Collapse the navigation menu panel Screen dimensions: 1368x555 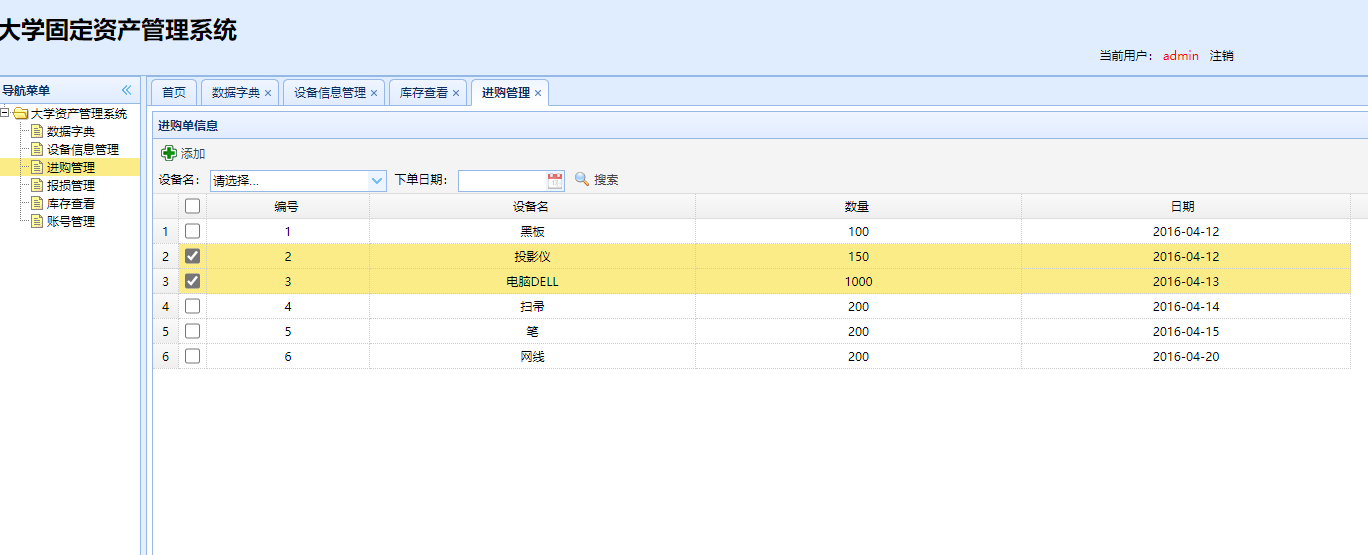[x=126, y=90]
